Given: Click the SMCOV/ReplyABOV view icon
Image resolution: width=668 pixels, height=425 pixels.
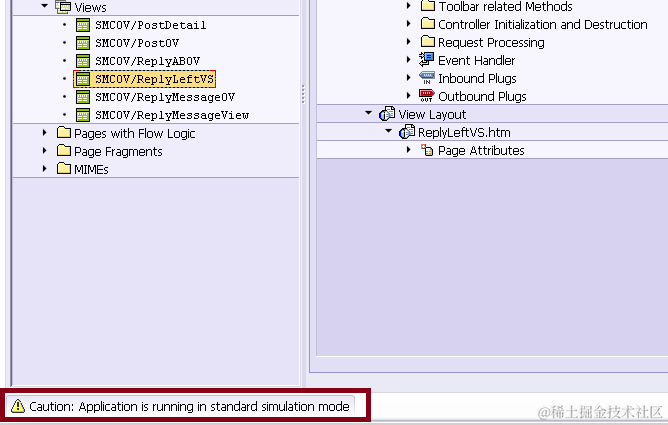Looking at the screenshot, I should 83,61.
